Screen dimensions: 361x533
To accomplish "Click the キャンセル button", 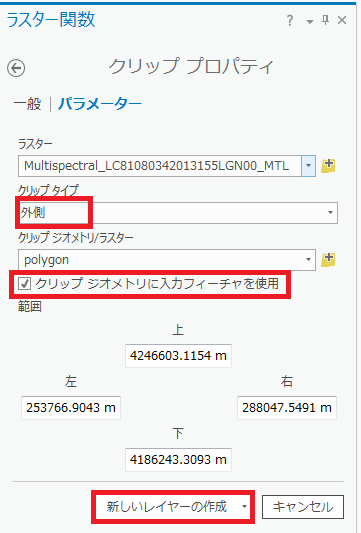I will (303, 507).
